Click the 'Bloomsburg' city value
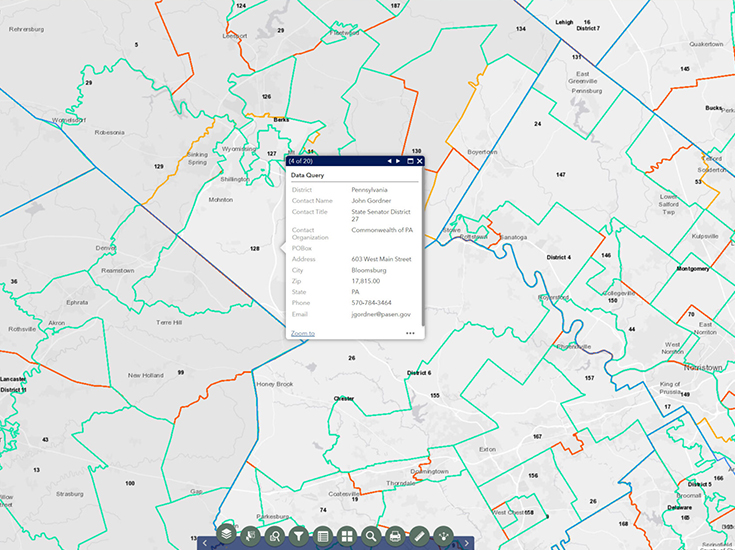This screenshot has height=550, width=735. tap(369, 271)
